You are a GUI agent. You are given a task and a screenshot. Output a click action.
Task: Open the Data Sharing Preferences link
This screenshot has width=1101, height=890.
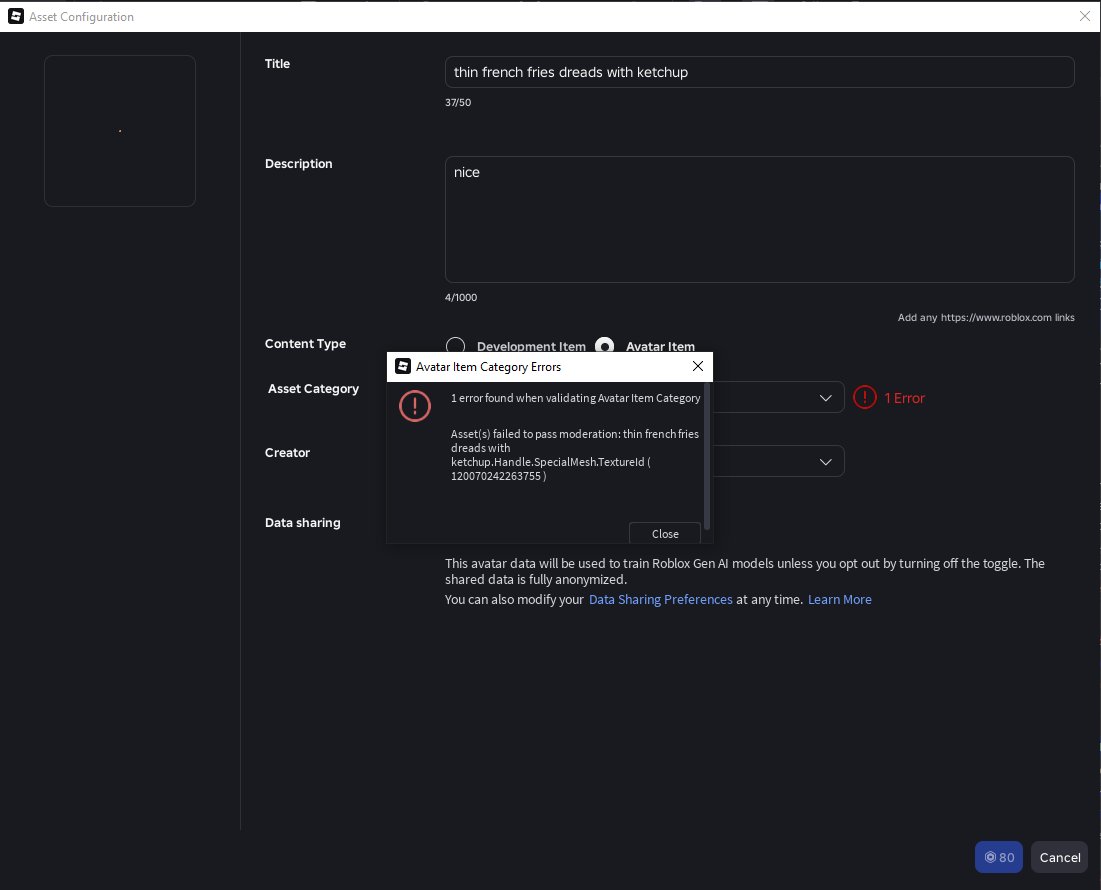(661, 599)
